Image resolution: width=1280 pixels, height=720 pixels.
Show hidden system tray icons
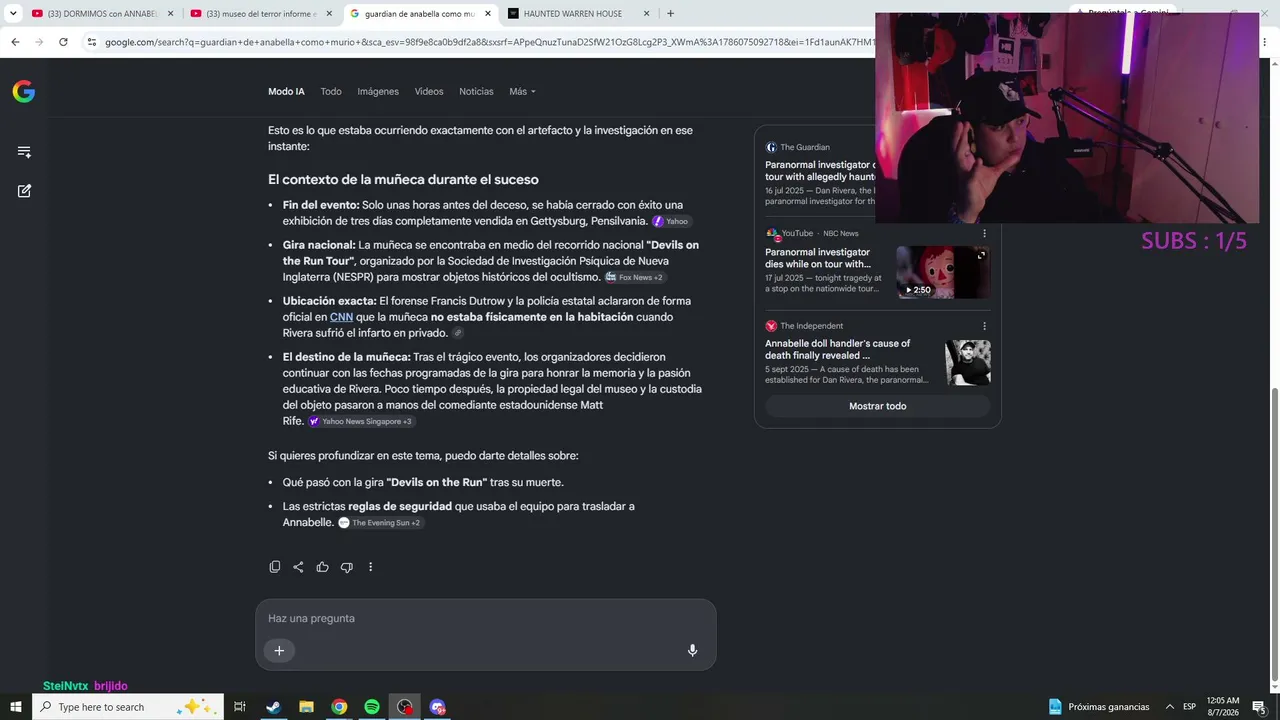click(x=1169, y=707)
